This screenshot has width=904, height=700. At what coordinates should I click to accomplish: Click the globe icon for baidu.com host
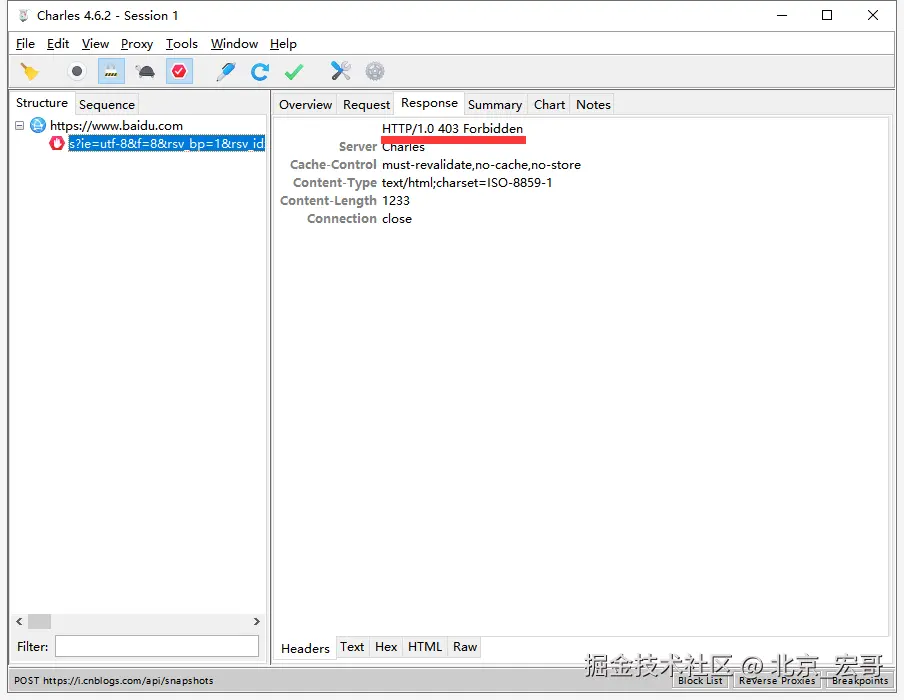[x=38, y=125]
